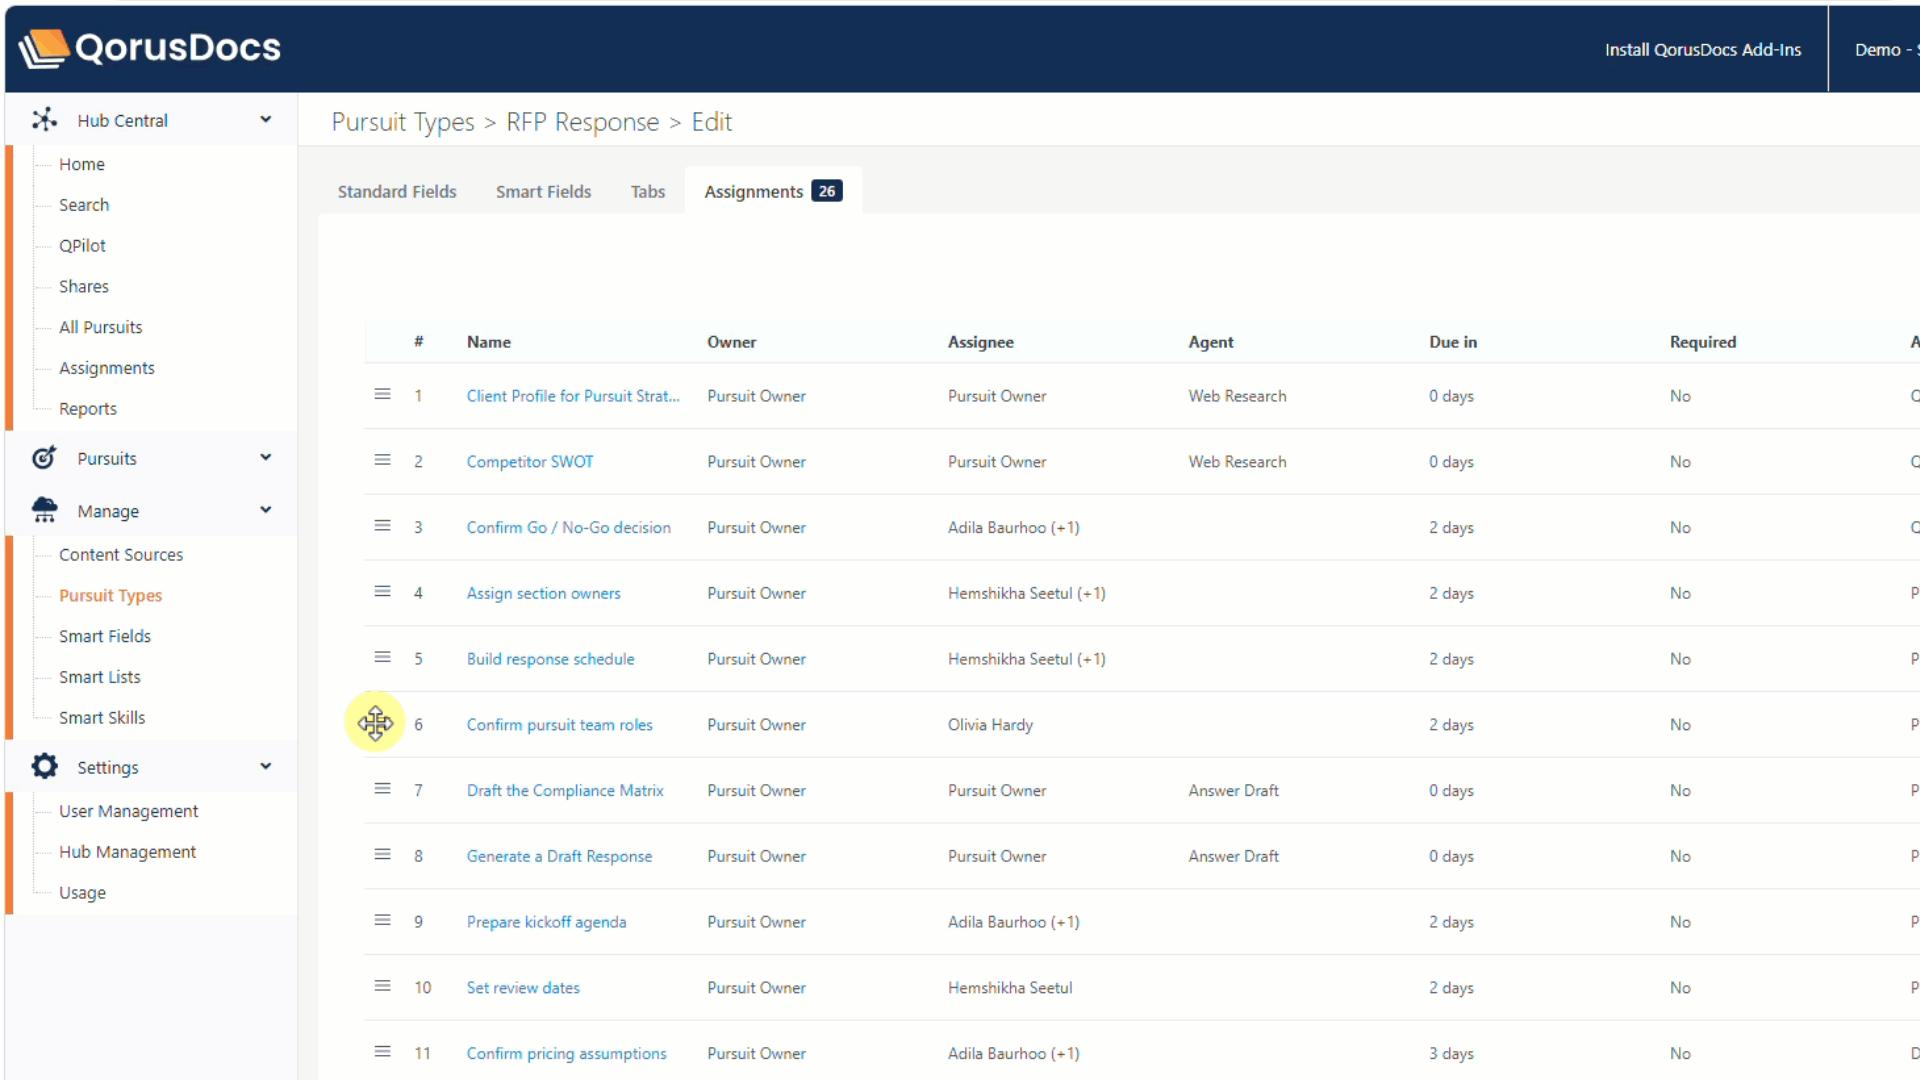This screenshot has height=1080, width=1920.
Task: Click the Agent column header
Action: [x=1211, y=342]
